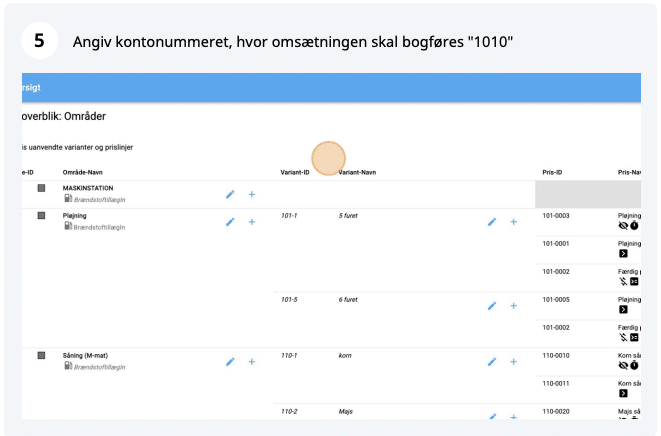The height and width of the screenshot is (436, 661).
Task: Click the plus icon for variant 101-5
Action: tap(513, 306)
